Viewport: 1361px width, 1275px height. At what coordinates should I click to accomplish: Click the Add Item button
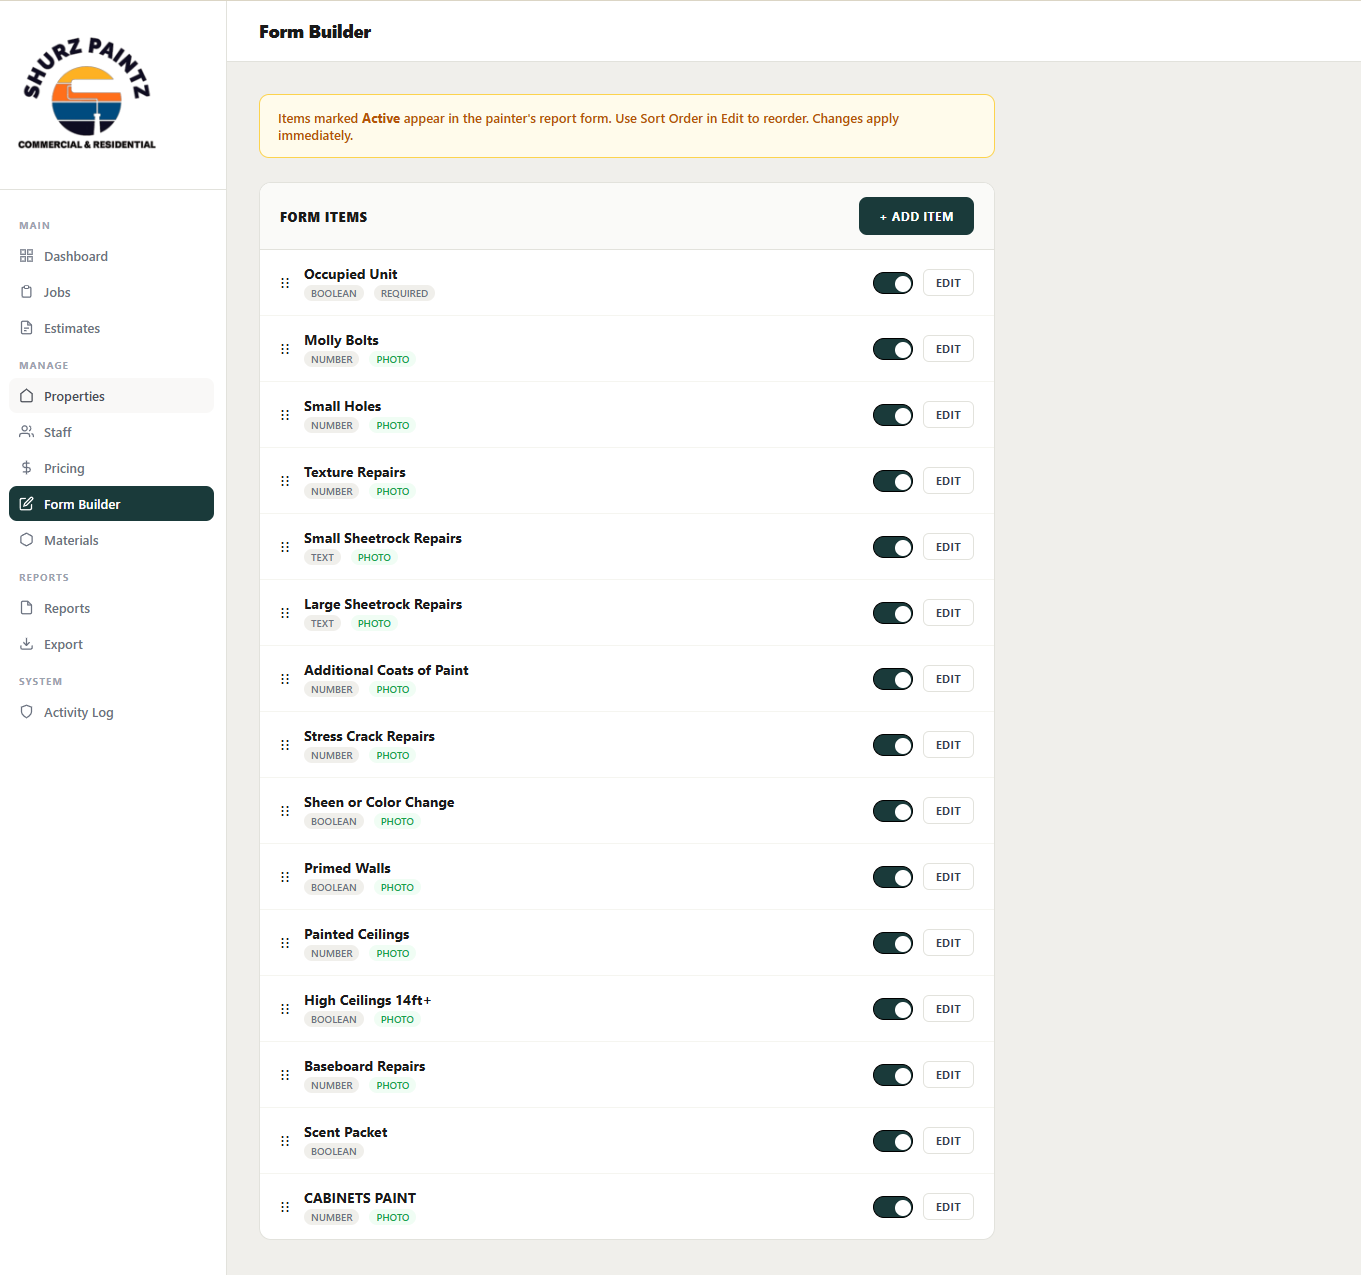916,216
